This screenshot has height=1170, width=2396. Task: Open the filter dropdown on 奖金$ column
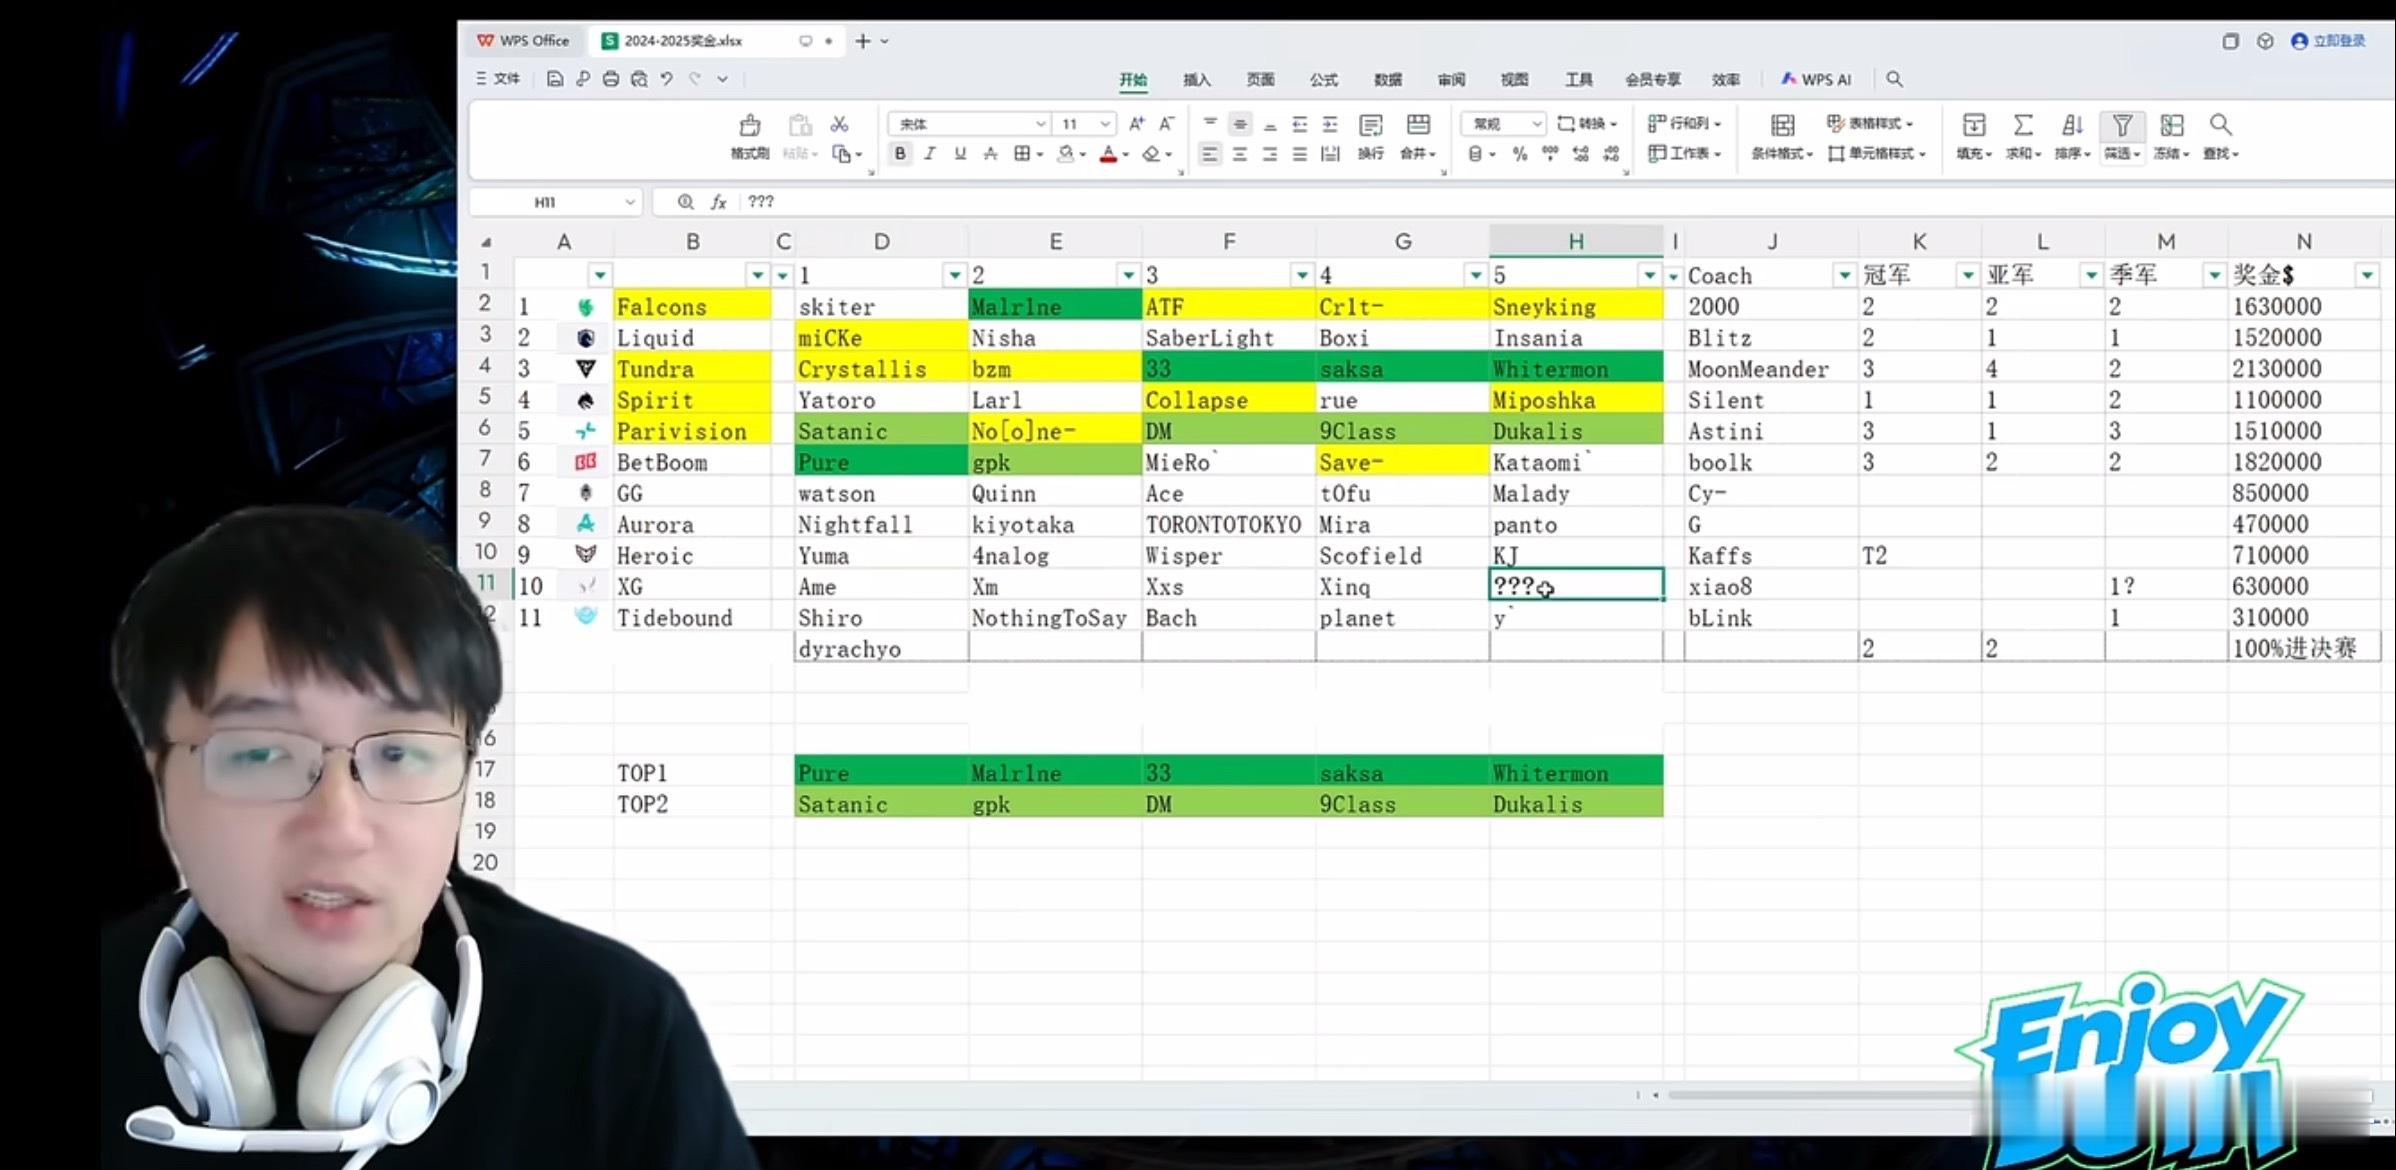click(x=2367, y=275)
